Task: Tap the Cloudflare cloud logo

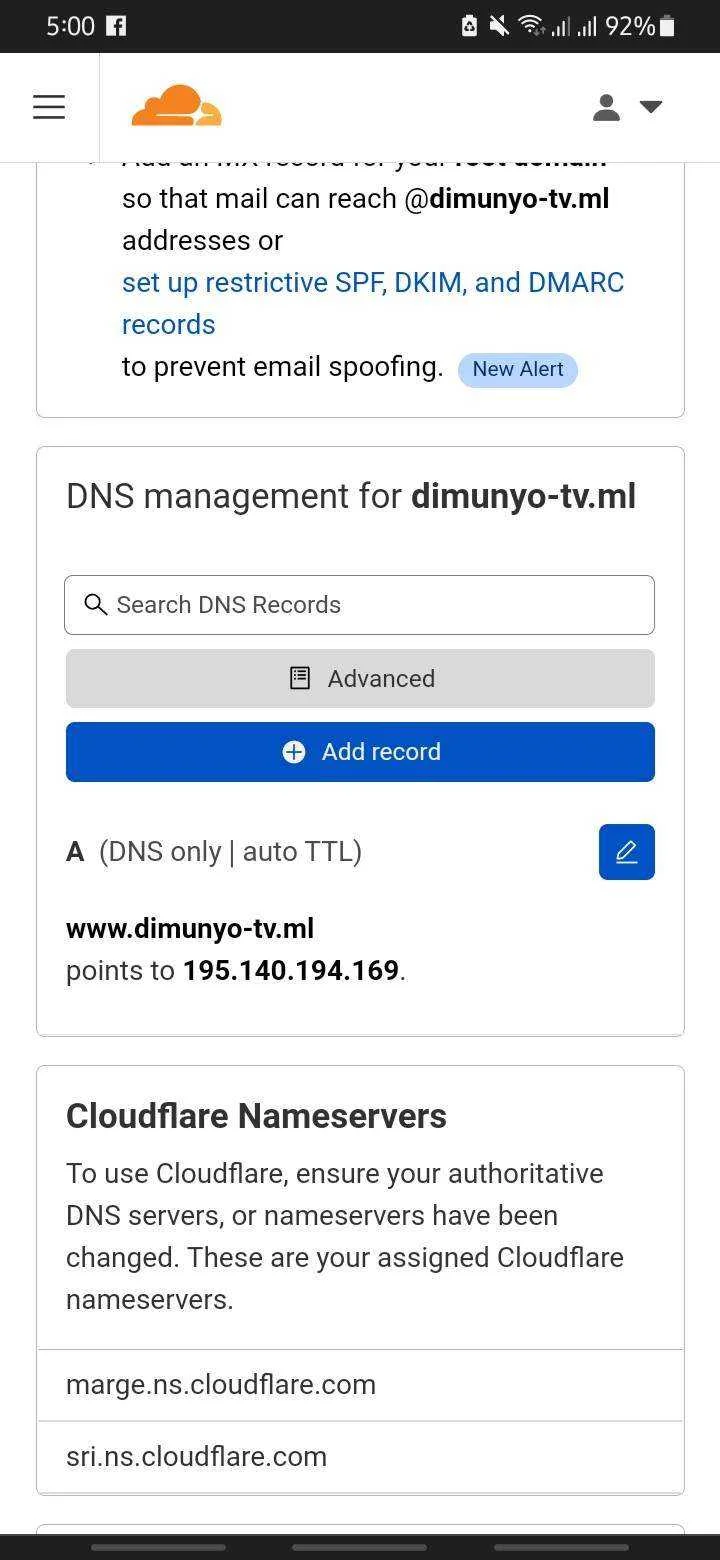Action: pyautogui.click(x=176, y=106)
